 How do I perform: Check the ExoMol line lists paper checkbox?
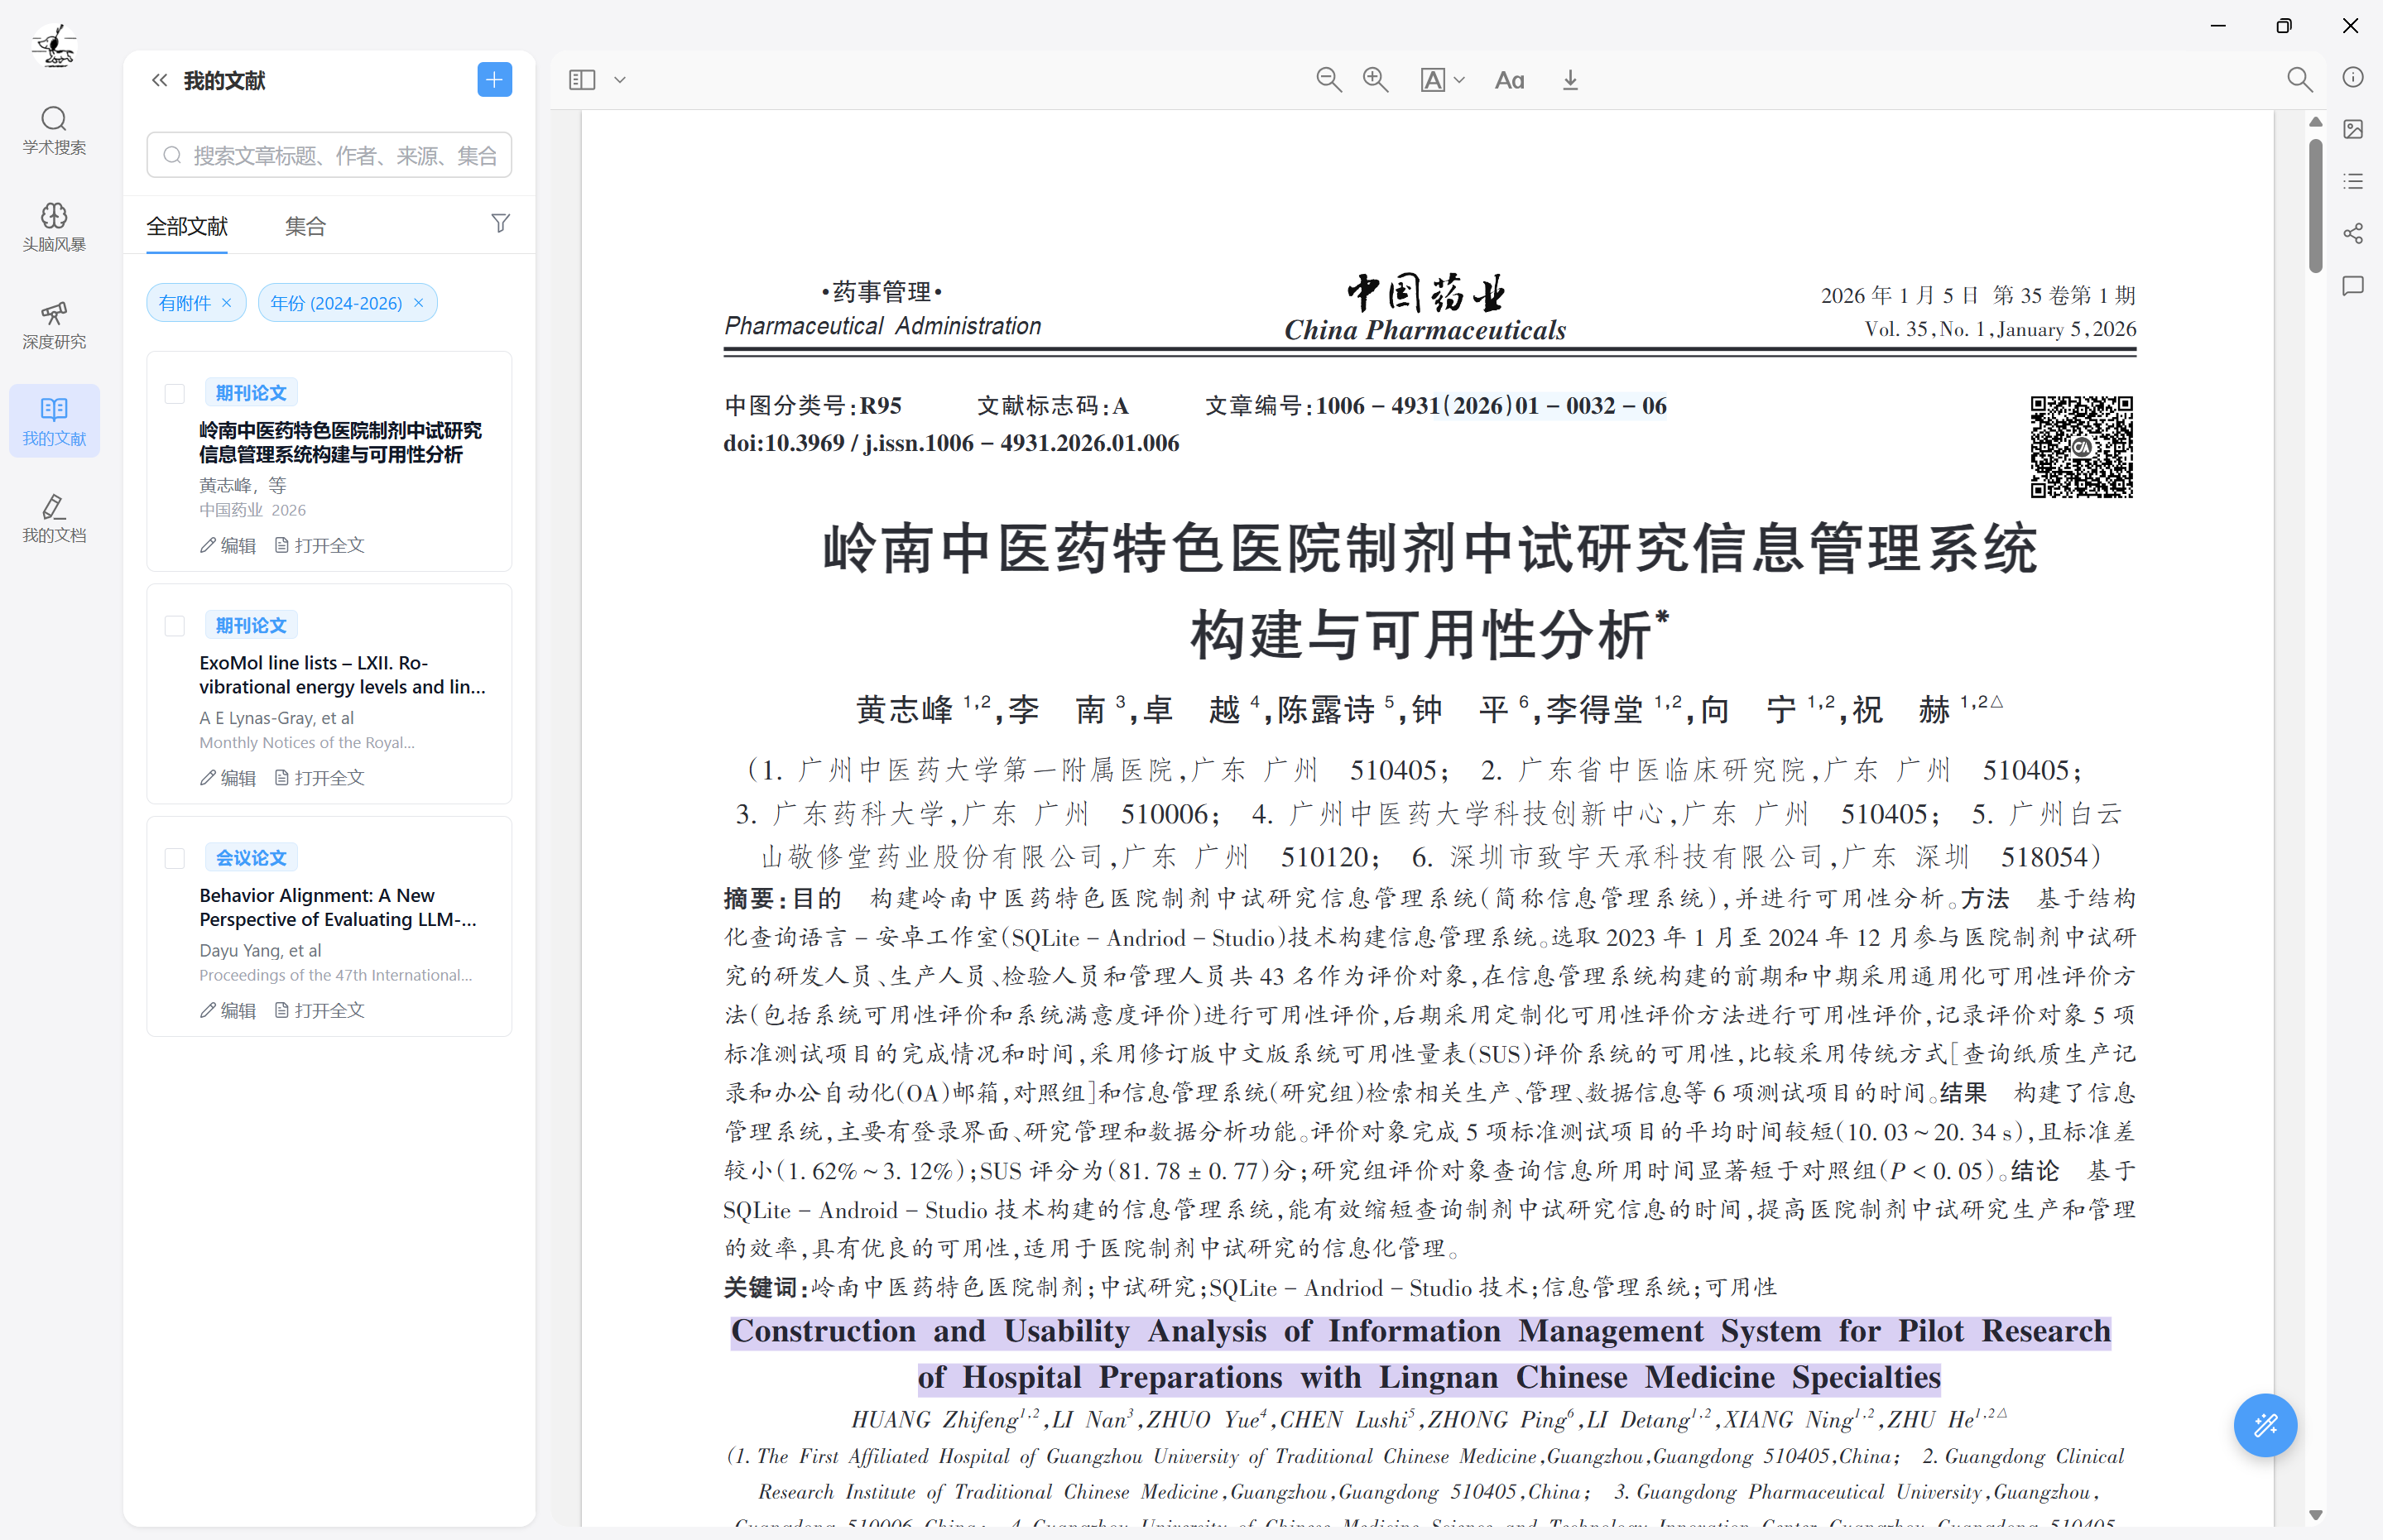175,626
